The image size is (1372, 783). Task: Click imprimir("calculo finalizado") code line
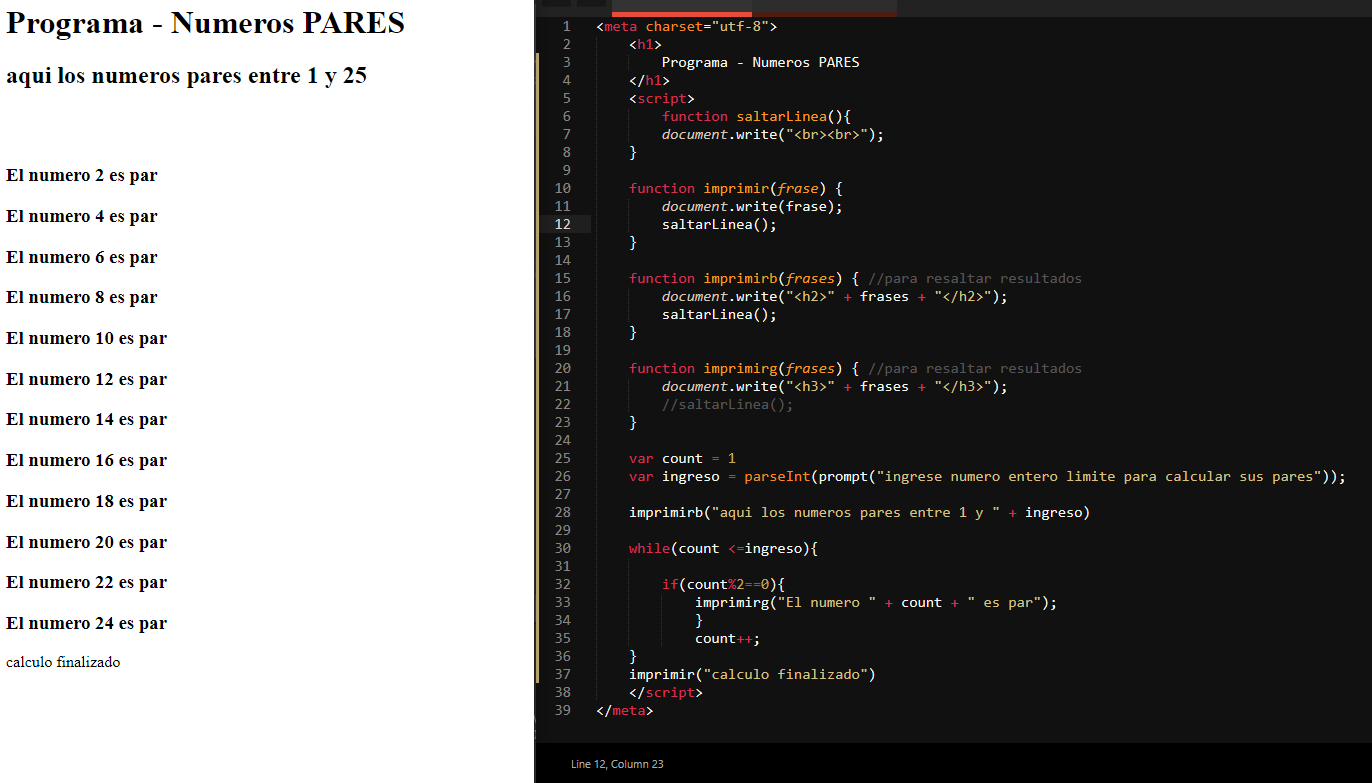click(x=752, y=674)
